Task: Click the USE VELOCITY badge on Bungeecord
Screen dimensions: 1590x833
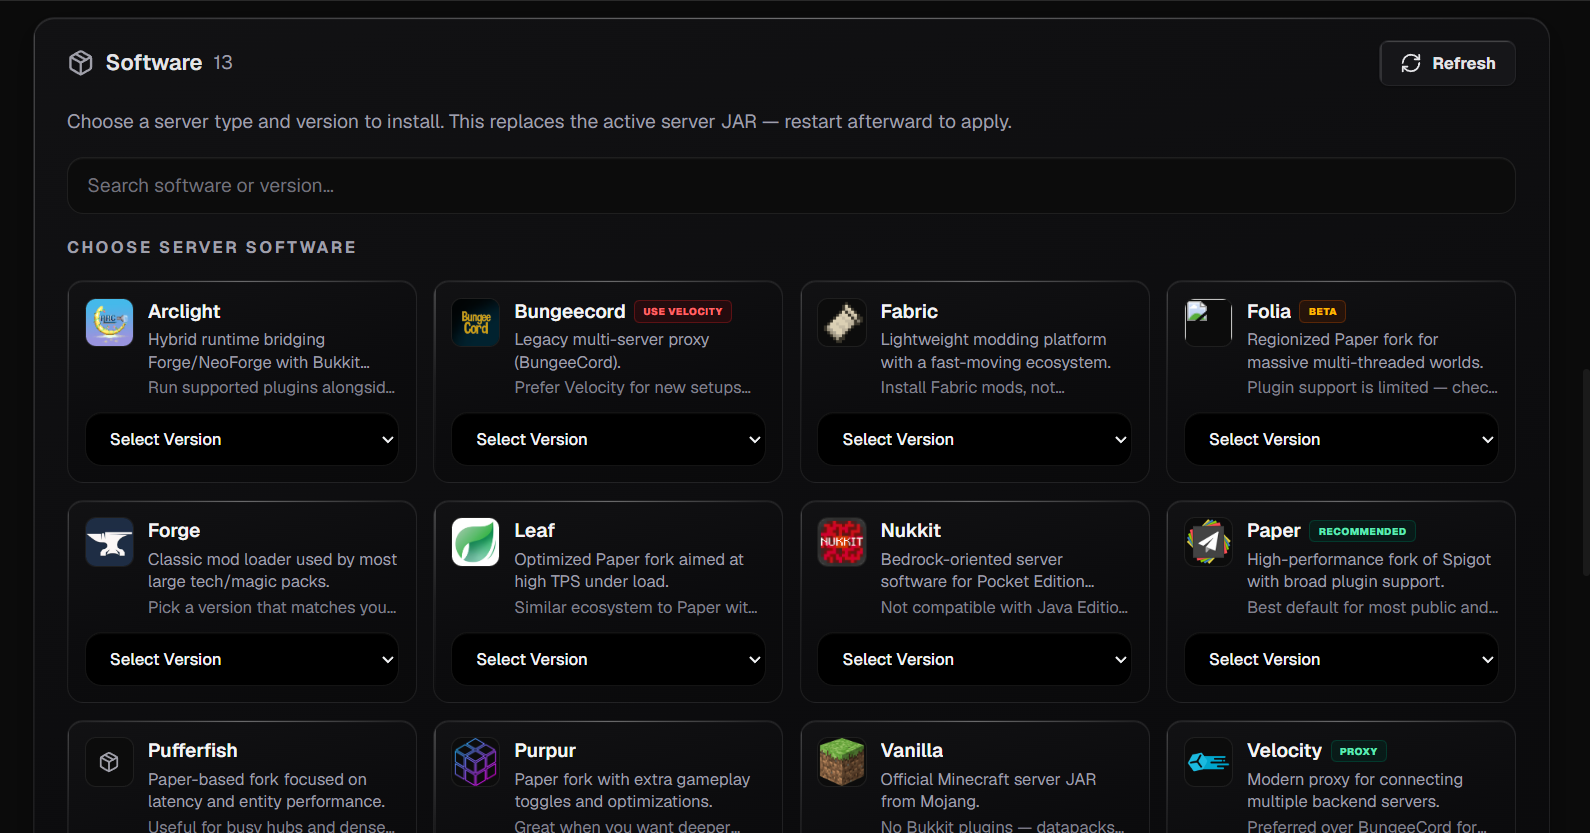Action: coord(683,311)
